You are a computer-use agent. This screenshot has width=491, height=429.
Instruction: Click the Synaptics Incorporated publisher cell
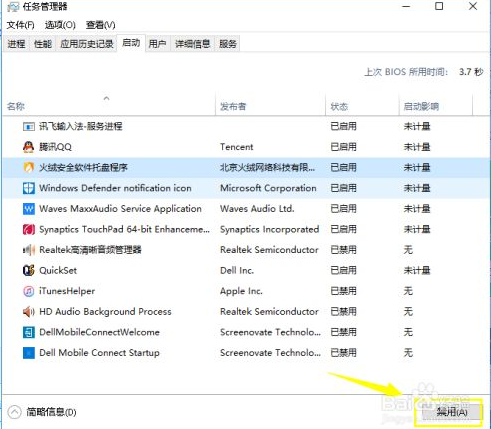click(270, 229)
